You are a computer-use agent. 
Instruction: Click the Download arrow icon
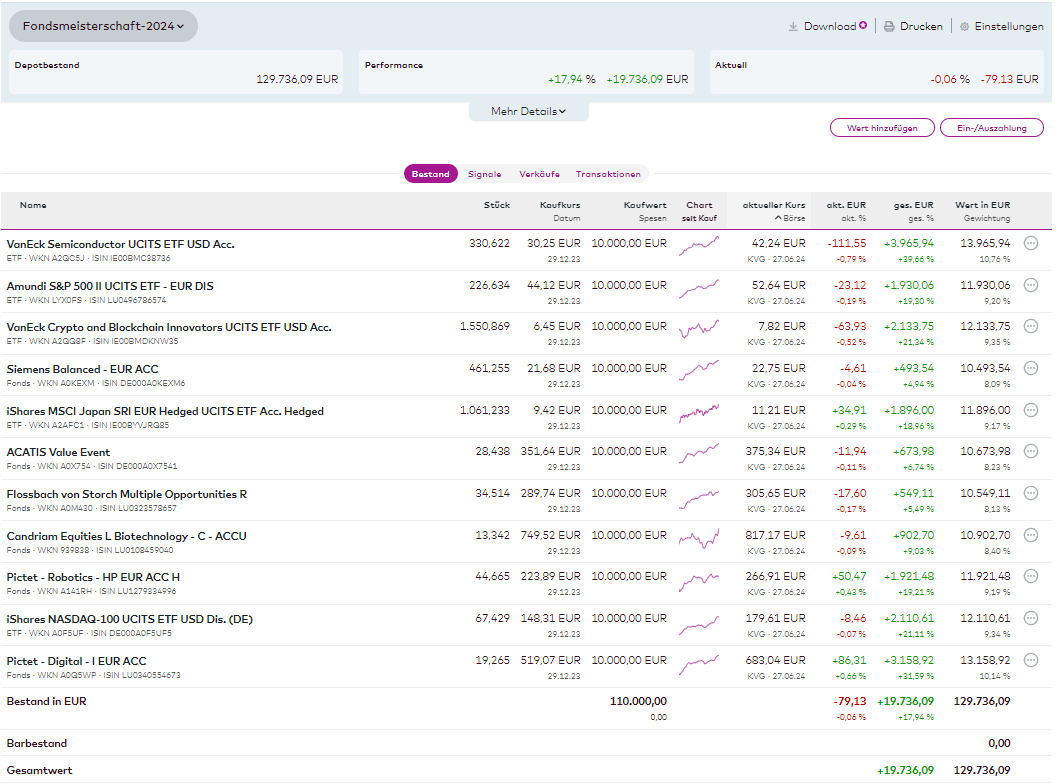(793, 27)
